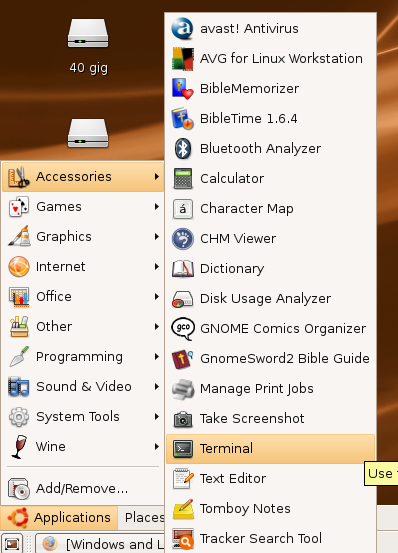Viewport: 398px width, 553px height.
Task: Expand the Other submenu arrow
Action: coord(157,327)
